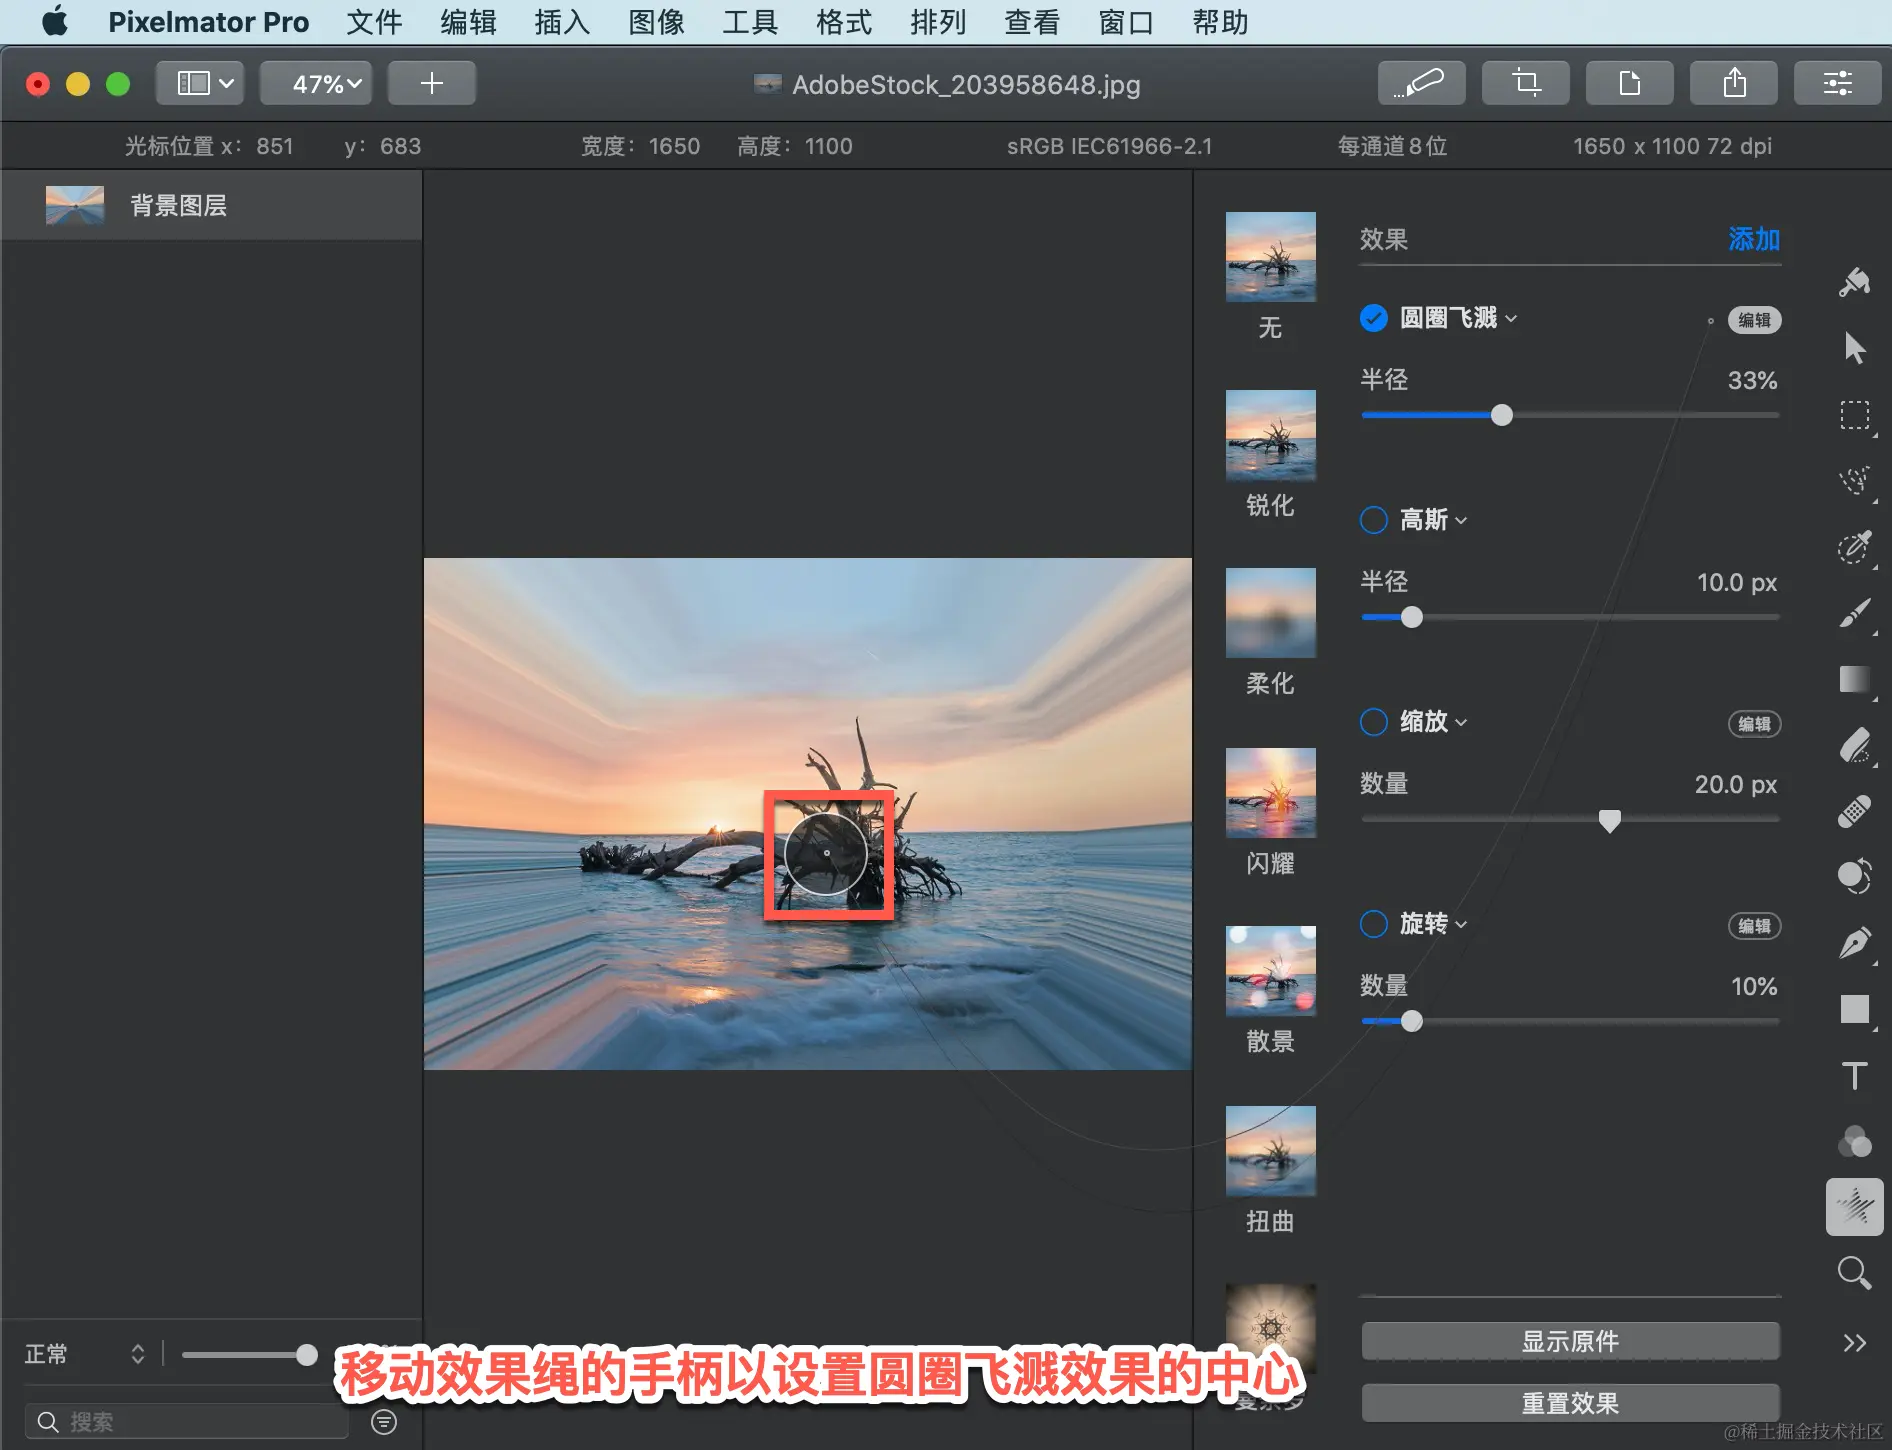Activate the paint brush tool
The image size is (1892, 1450).
1855,612
